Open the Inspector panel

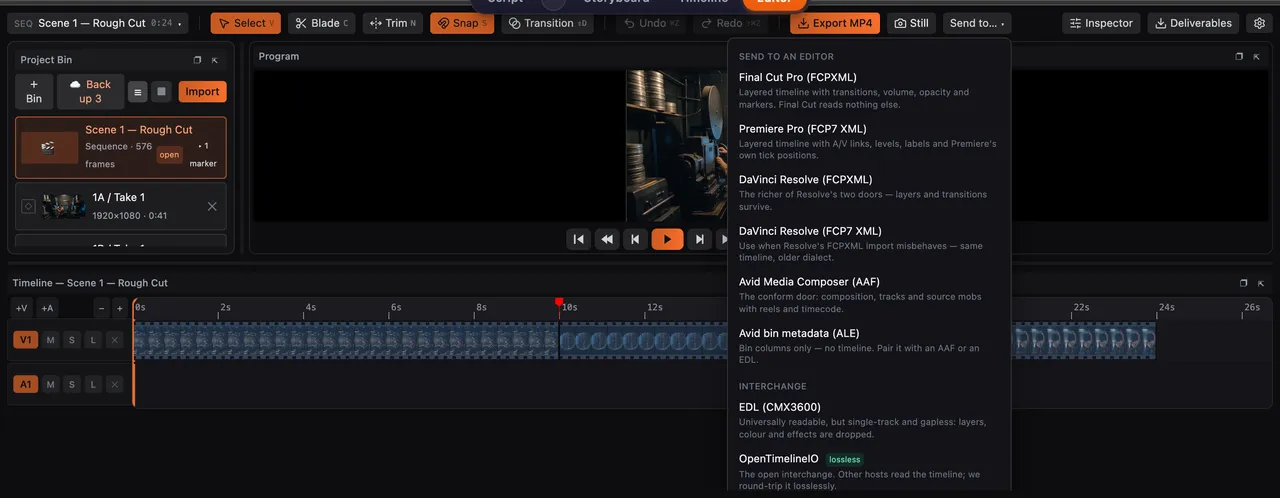1103,23
